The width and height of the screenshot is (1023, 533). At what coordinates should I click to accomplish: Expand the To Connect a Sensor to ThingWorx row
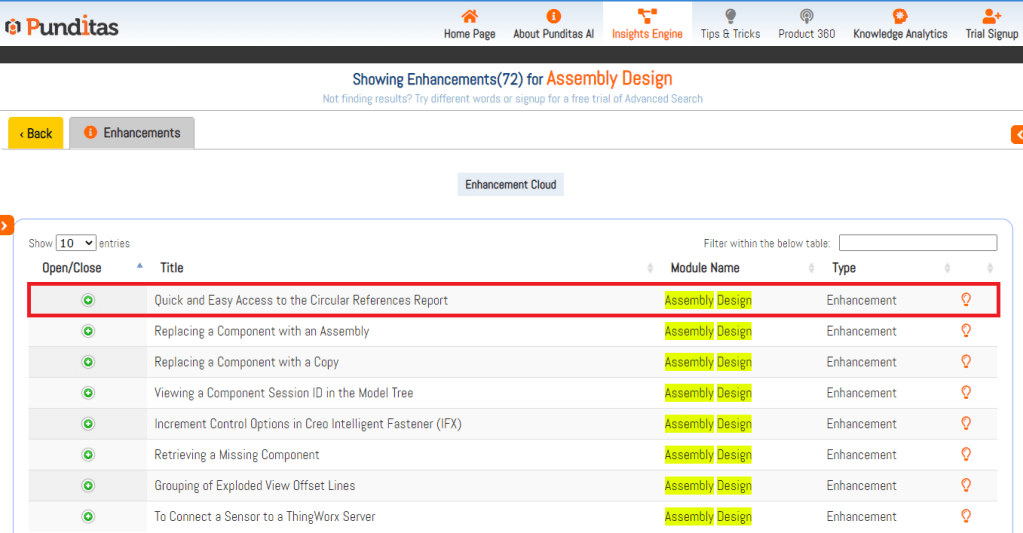(88, 517)
